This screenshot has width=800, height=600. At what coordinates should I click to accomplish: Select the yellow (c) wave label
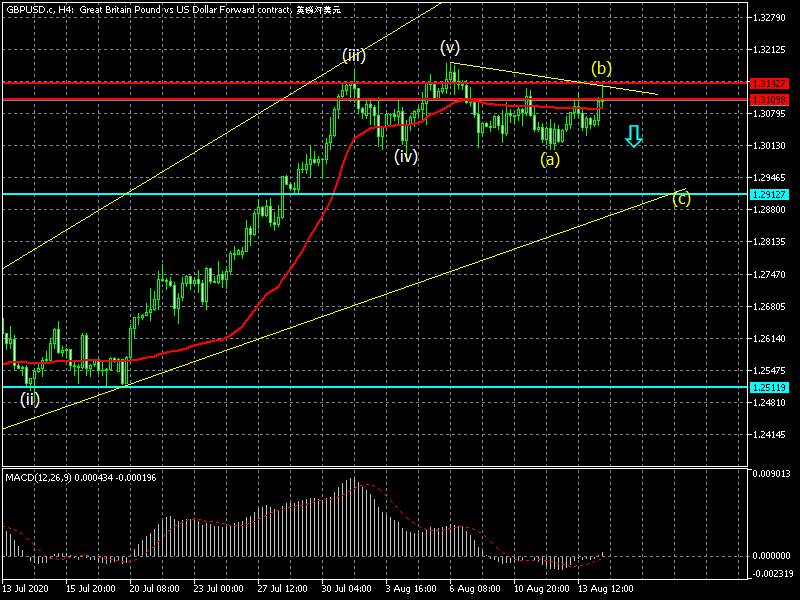(681, 198)
